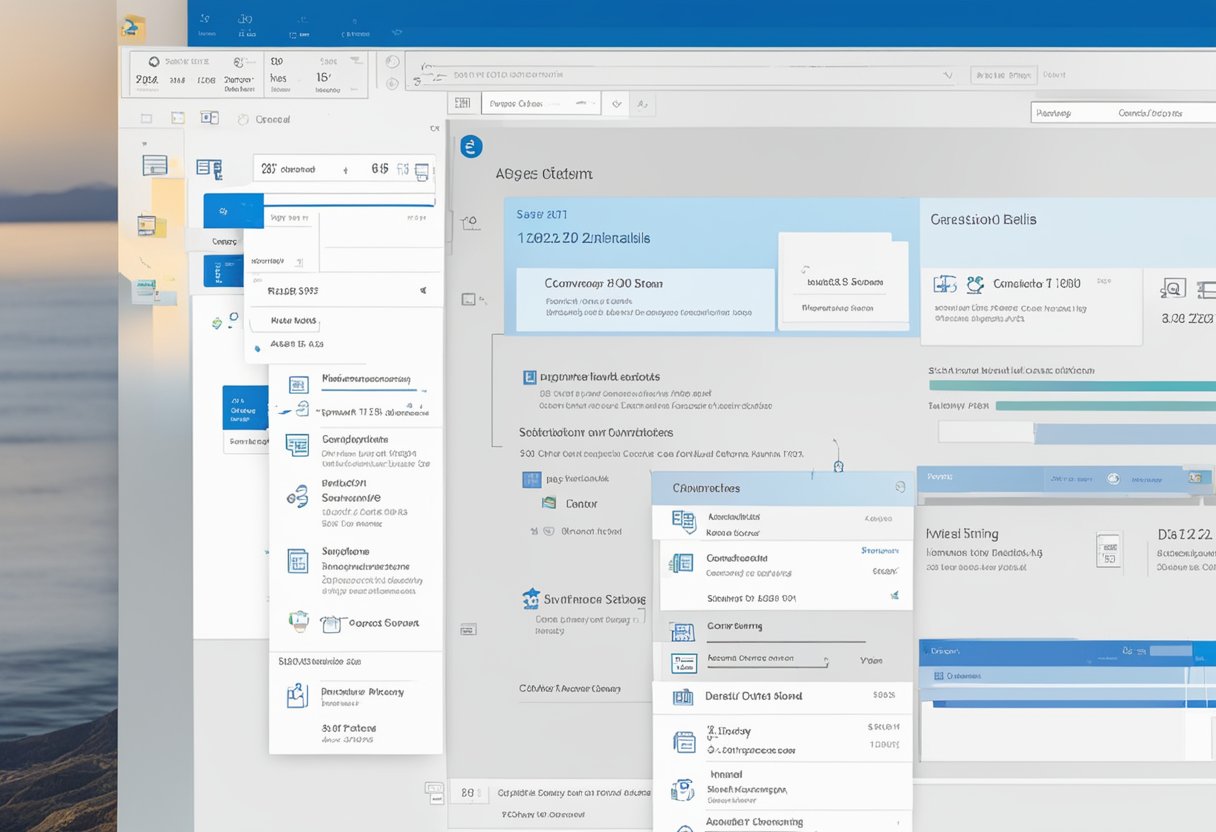Expand the chevron on the account owner row
Viewport: 1216px width, 832px height.
point(828,658)
